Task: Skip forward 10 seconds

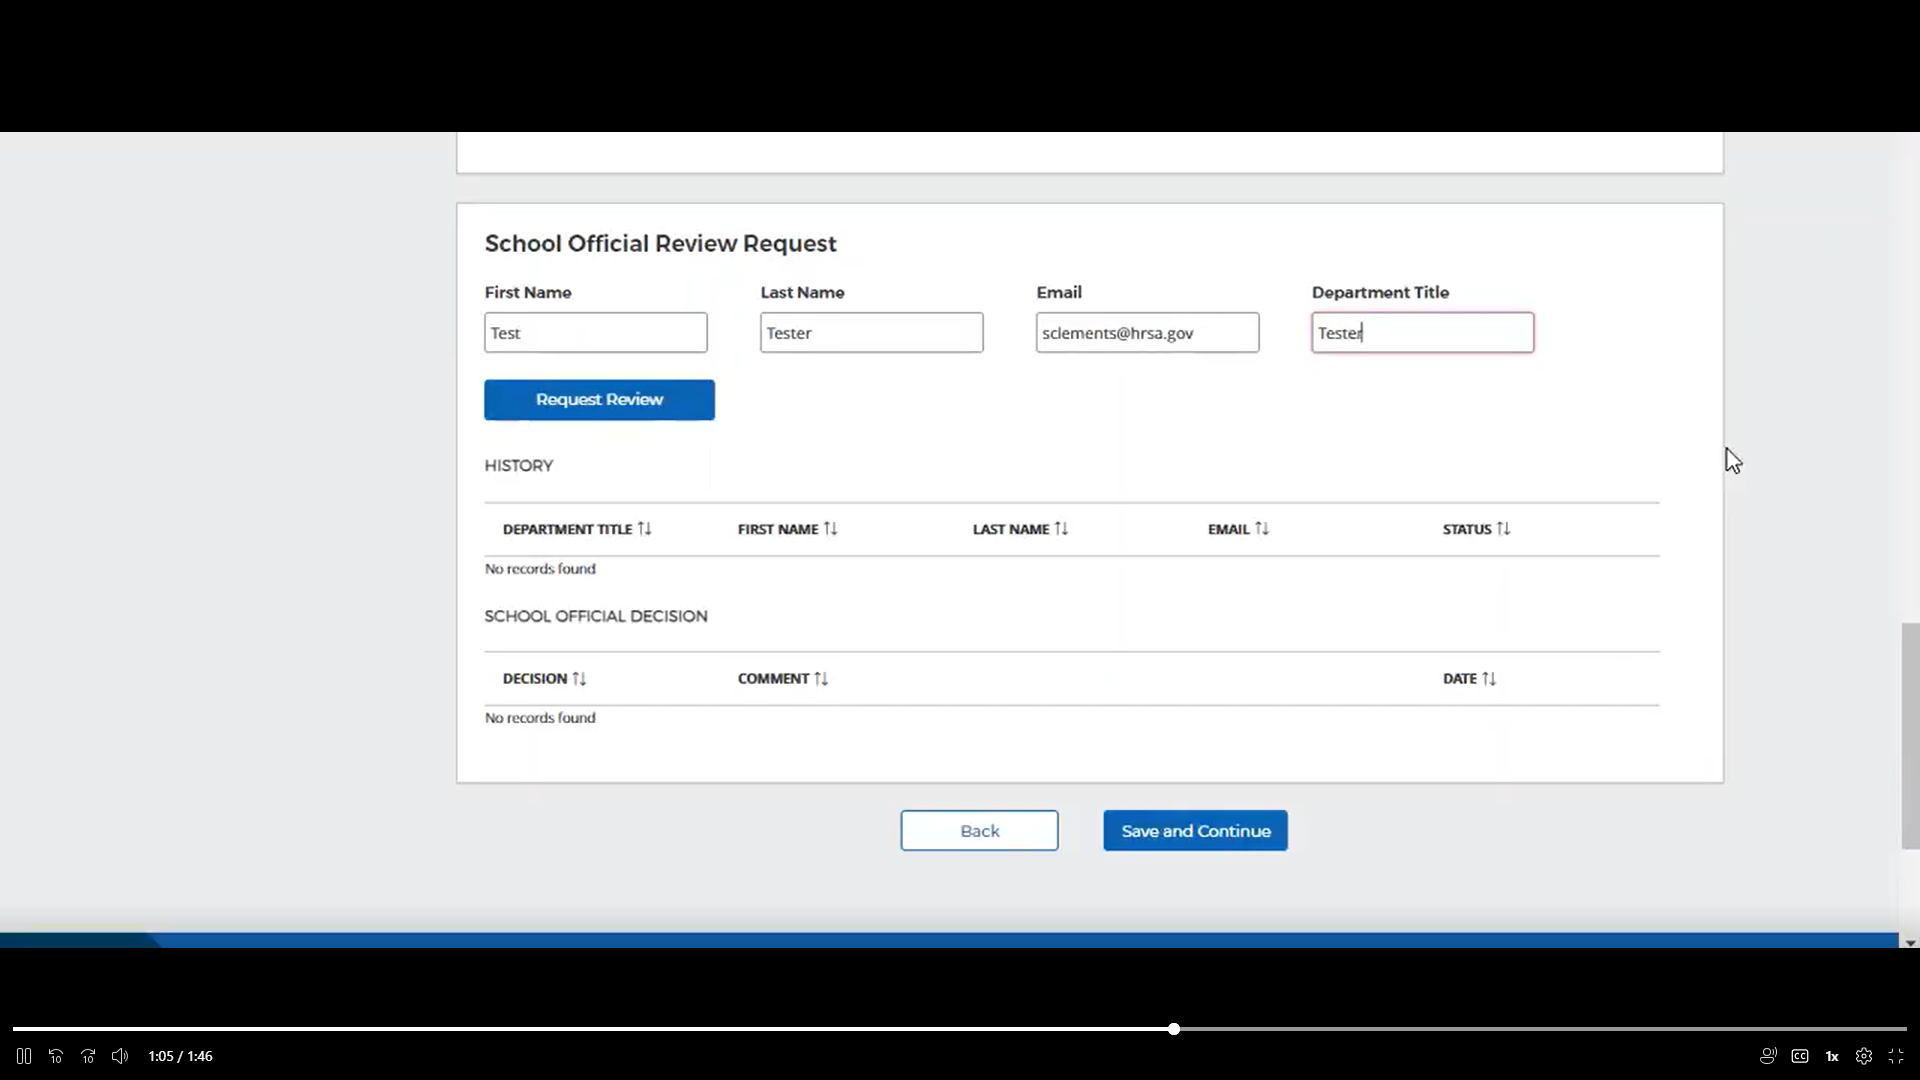Action: click(x=88, y=1056)
